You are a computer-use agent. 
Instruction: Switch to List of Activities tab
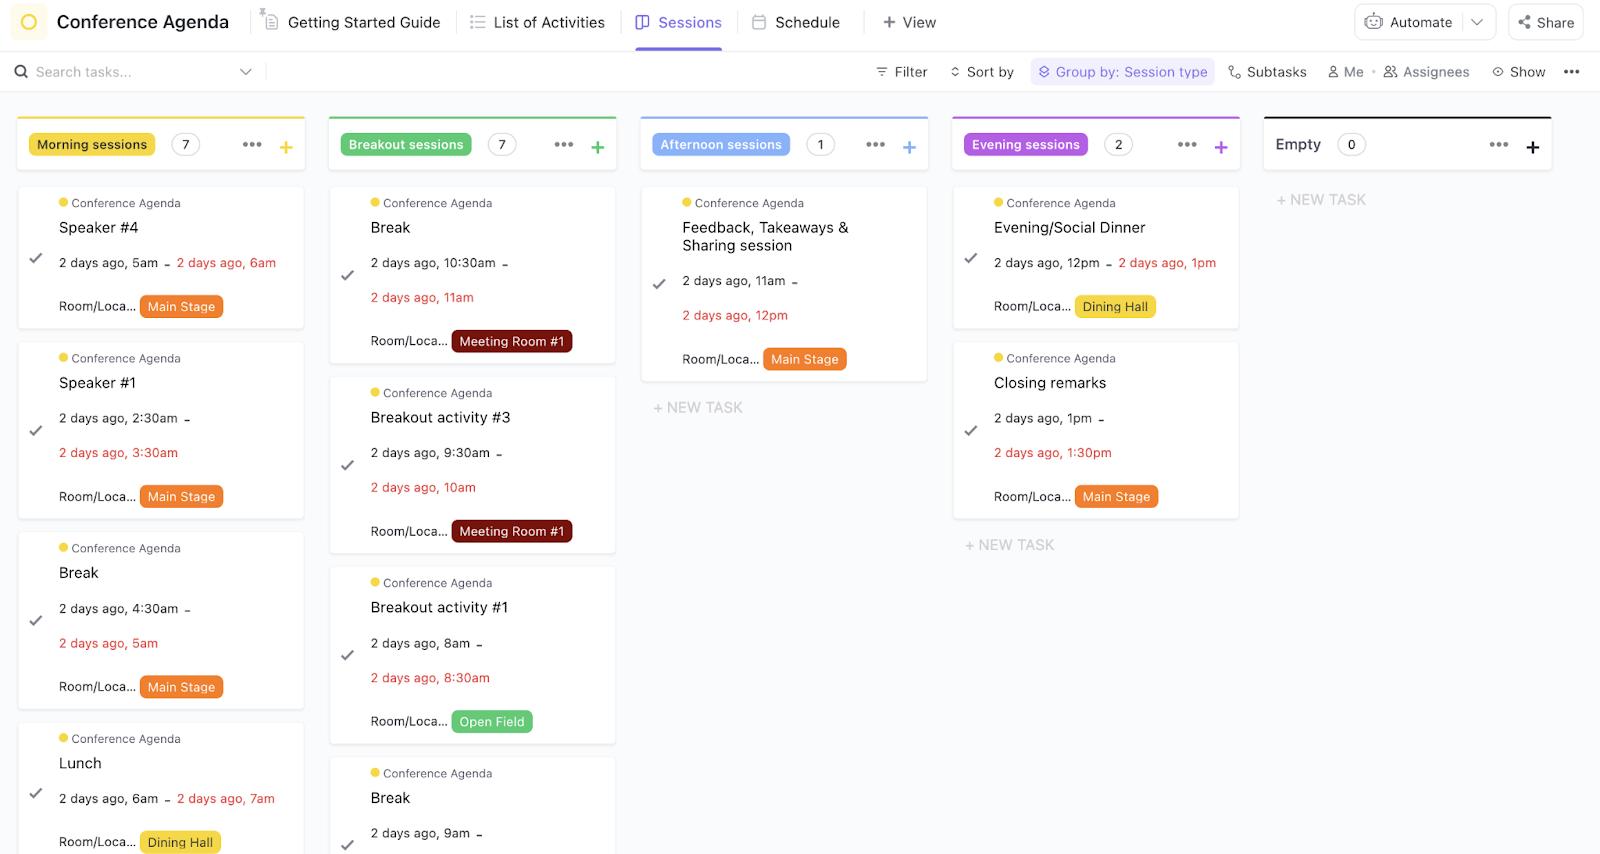538,22
